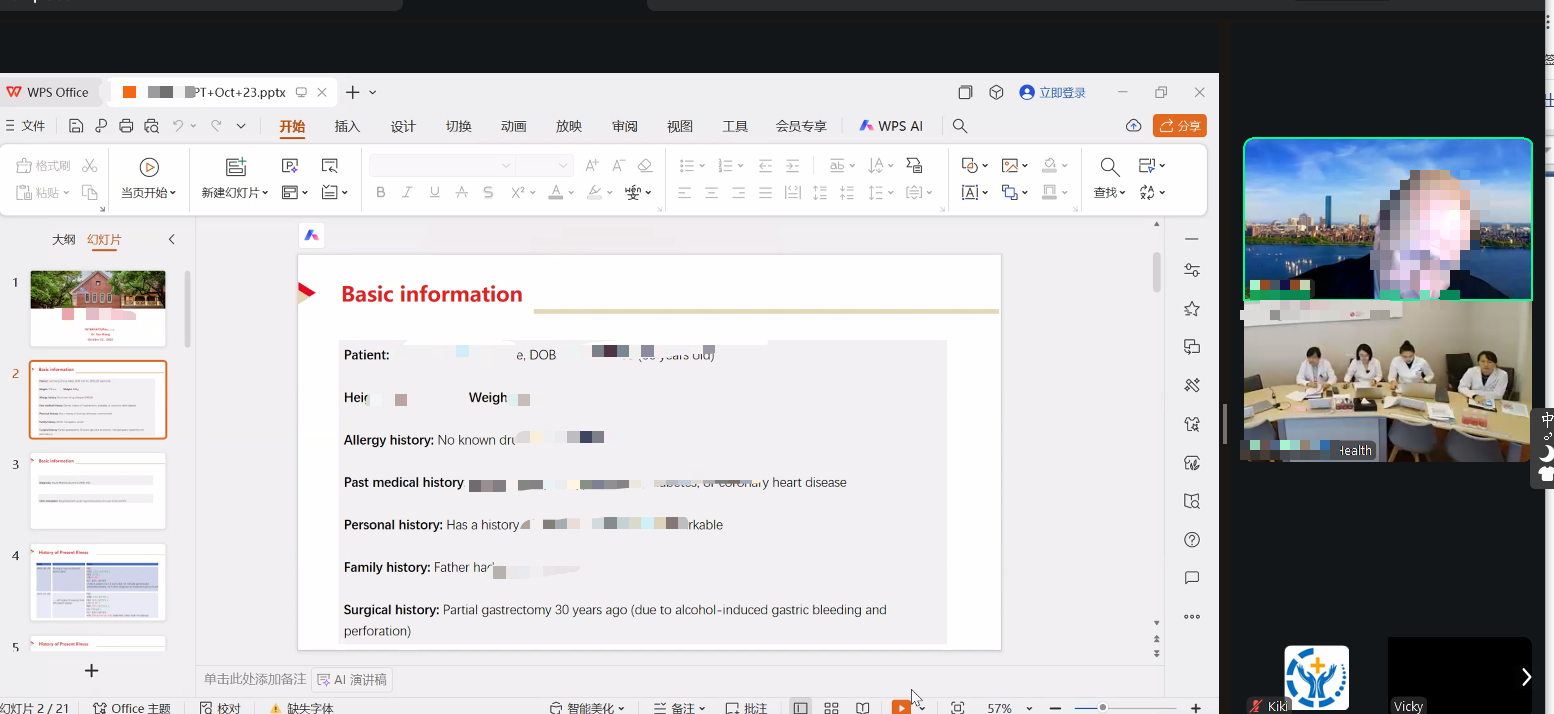Image resolution: width=1554 pixels, height=714 pixels.
Task: Select slide 3 thumbnail in the panel
Action: tap(97, 490)
